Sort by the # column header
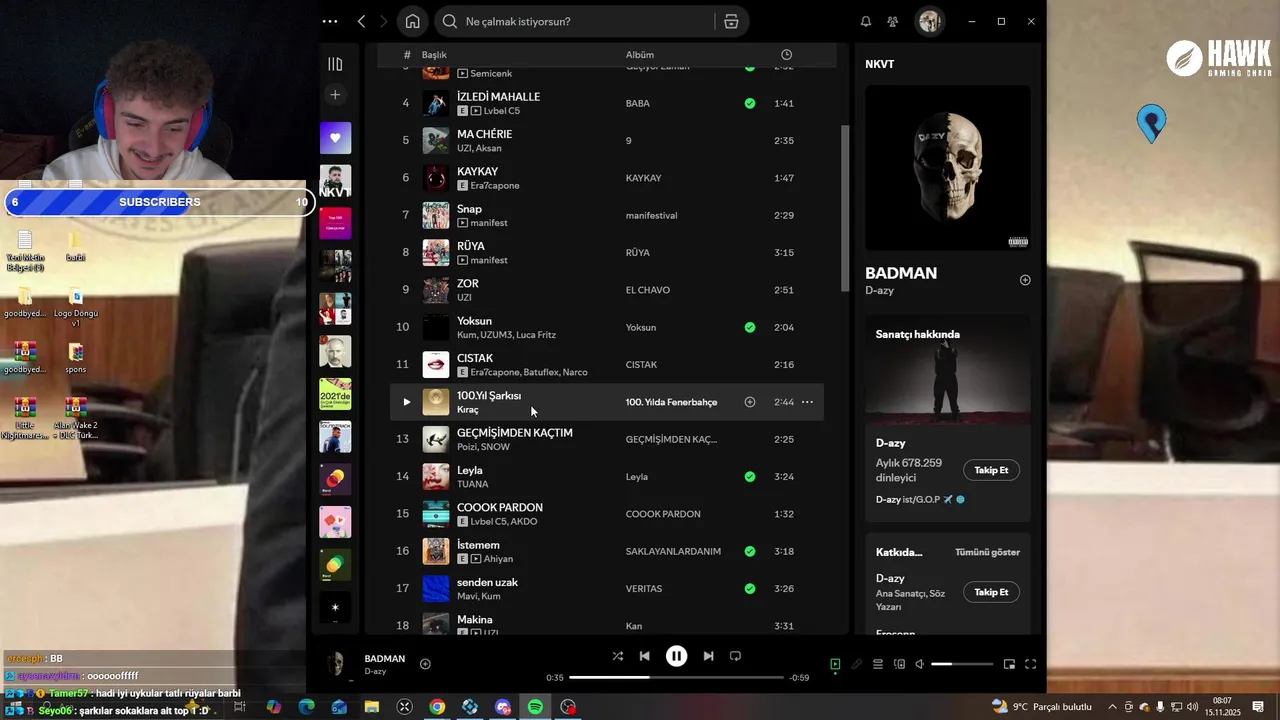This screenshot has width=1280, height=720. click(407, 55)
